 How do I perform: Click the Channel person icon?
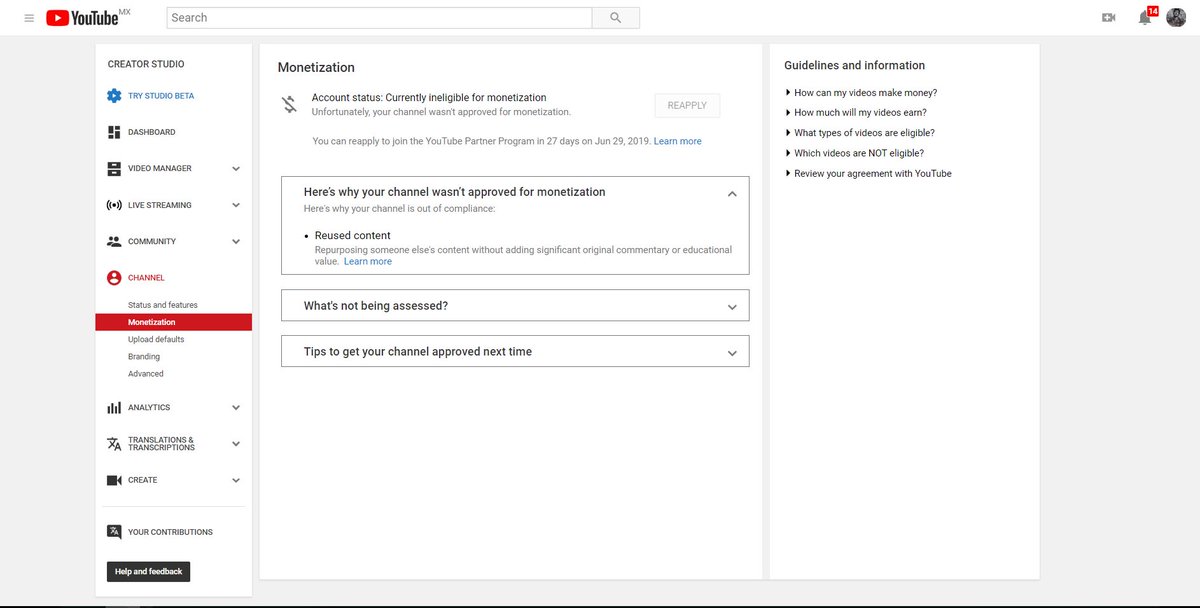tap(114, 278)
